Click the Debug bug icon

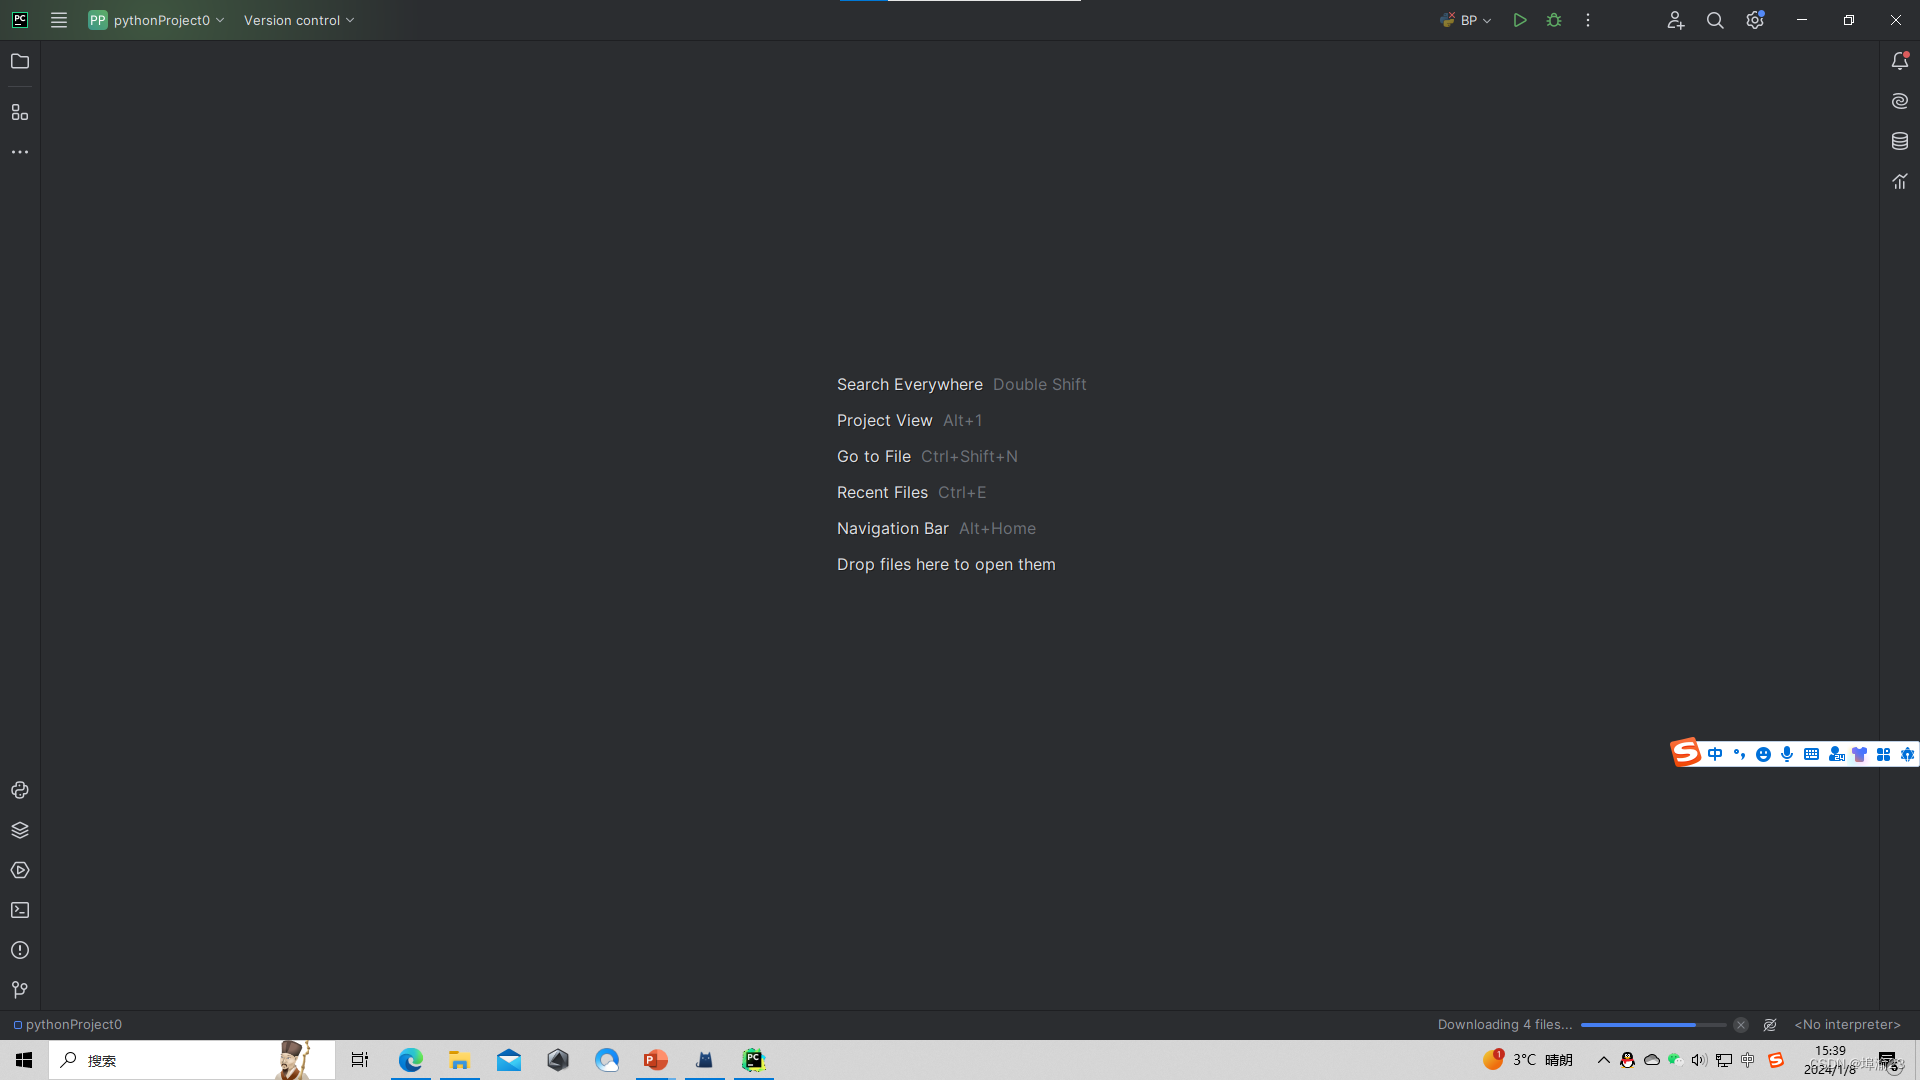(1554, 20)
